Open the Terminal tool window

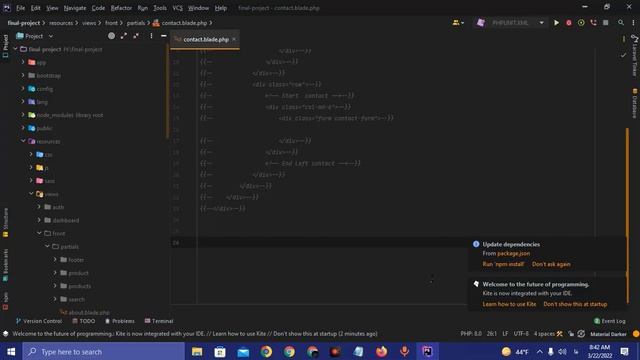(x=159, y=321)
